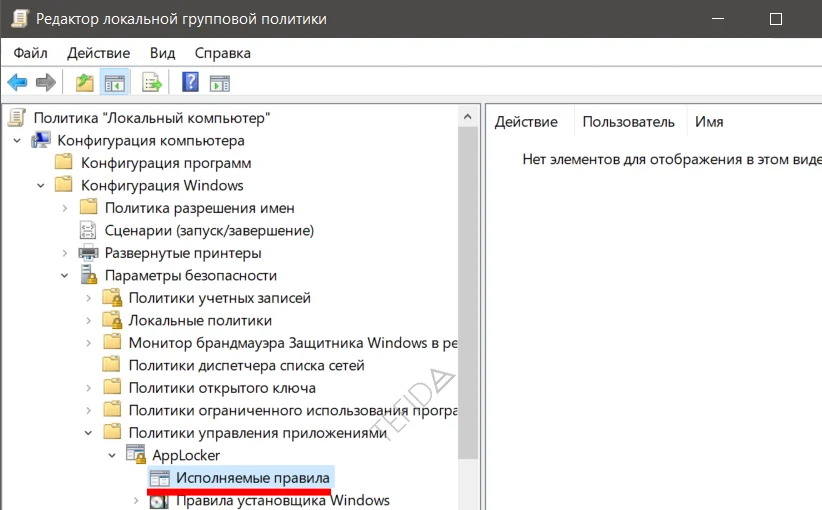Click the computer icon of Конфигурация компьютера

click(41, 140)
